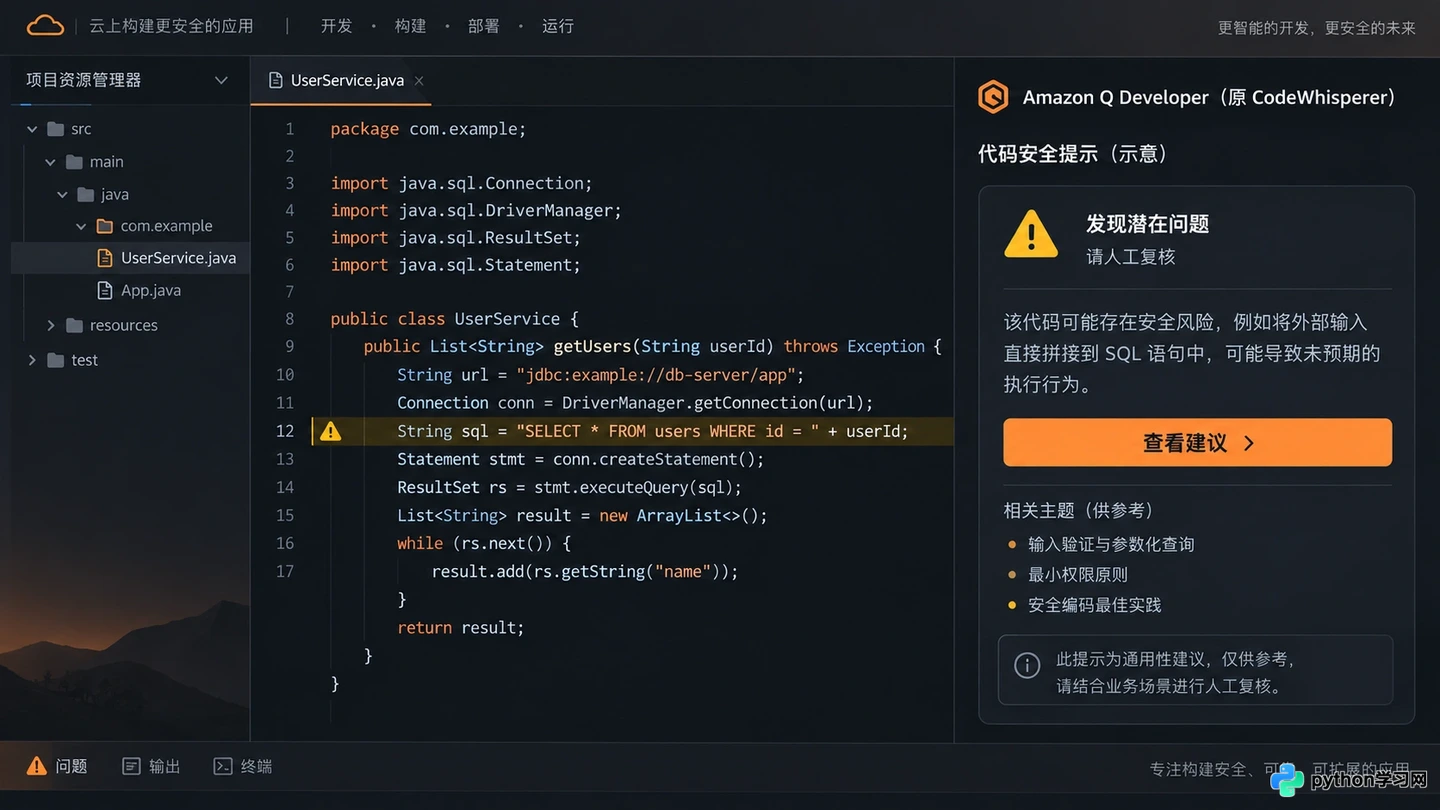Click the orange cloud logo icon
This screenshot has height=810, width=1440.
[45, 26]
